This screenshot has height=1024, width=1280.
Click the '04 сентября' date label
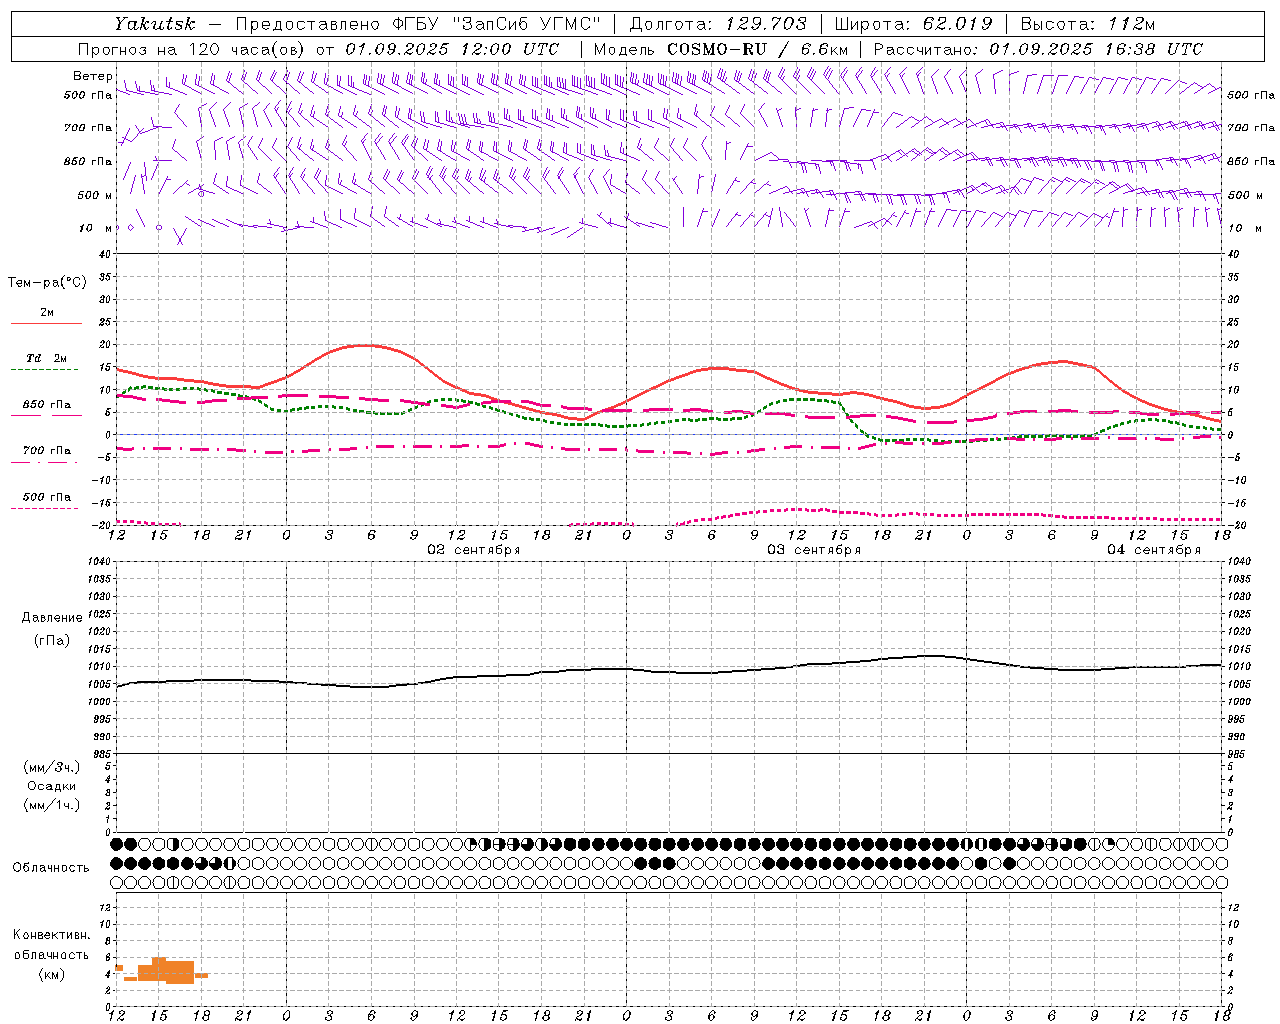pos(1154,550)
